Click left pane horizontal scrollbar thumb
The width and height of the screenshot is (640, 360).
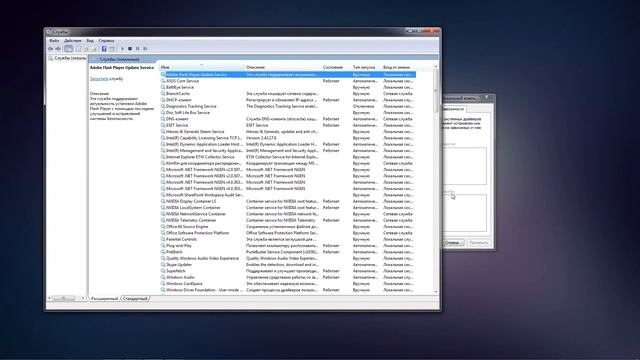(x=64, y=299)
